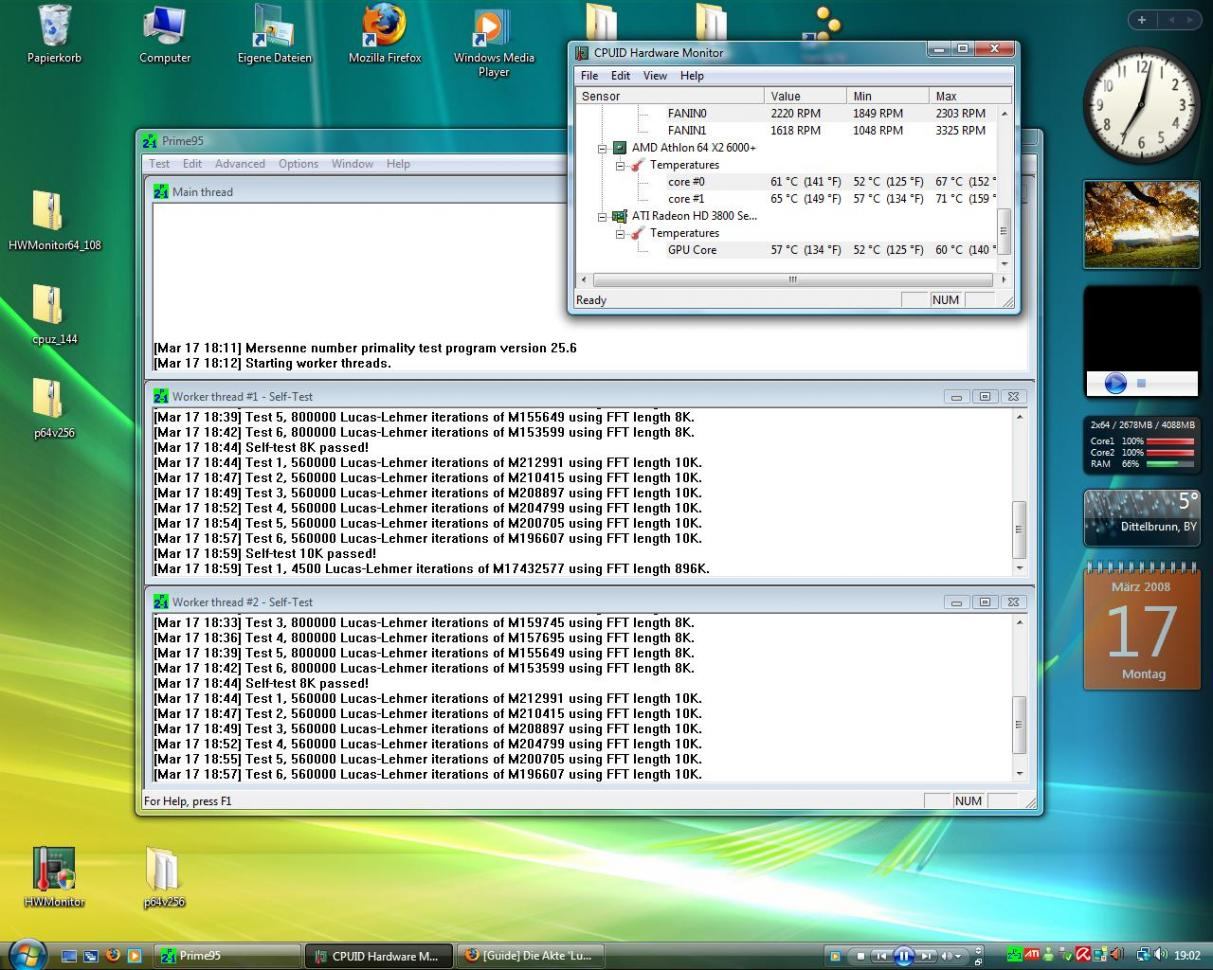Click the März 2008 calendar gadget
Viewport: 1213px width, 970px height.
click(1141, 627)
